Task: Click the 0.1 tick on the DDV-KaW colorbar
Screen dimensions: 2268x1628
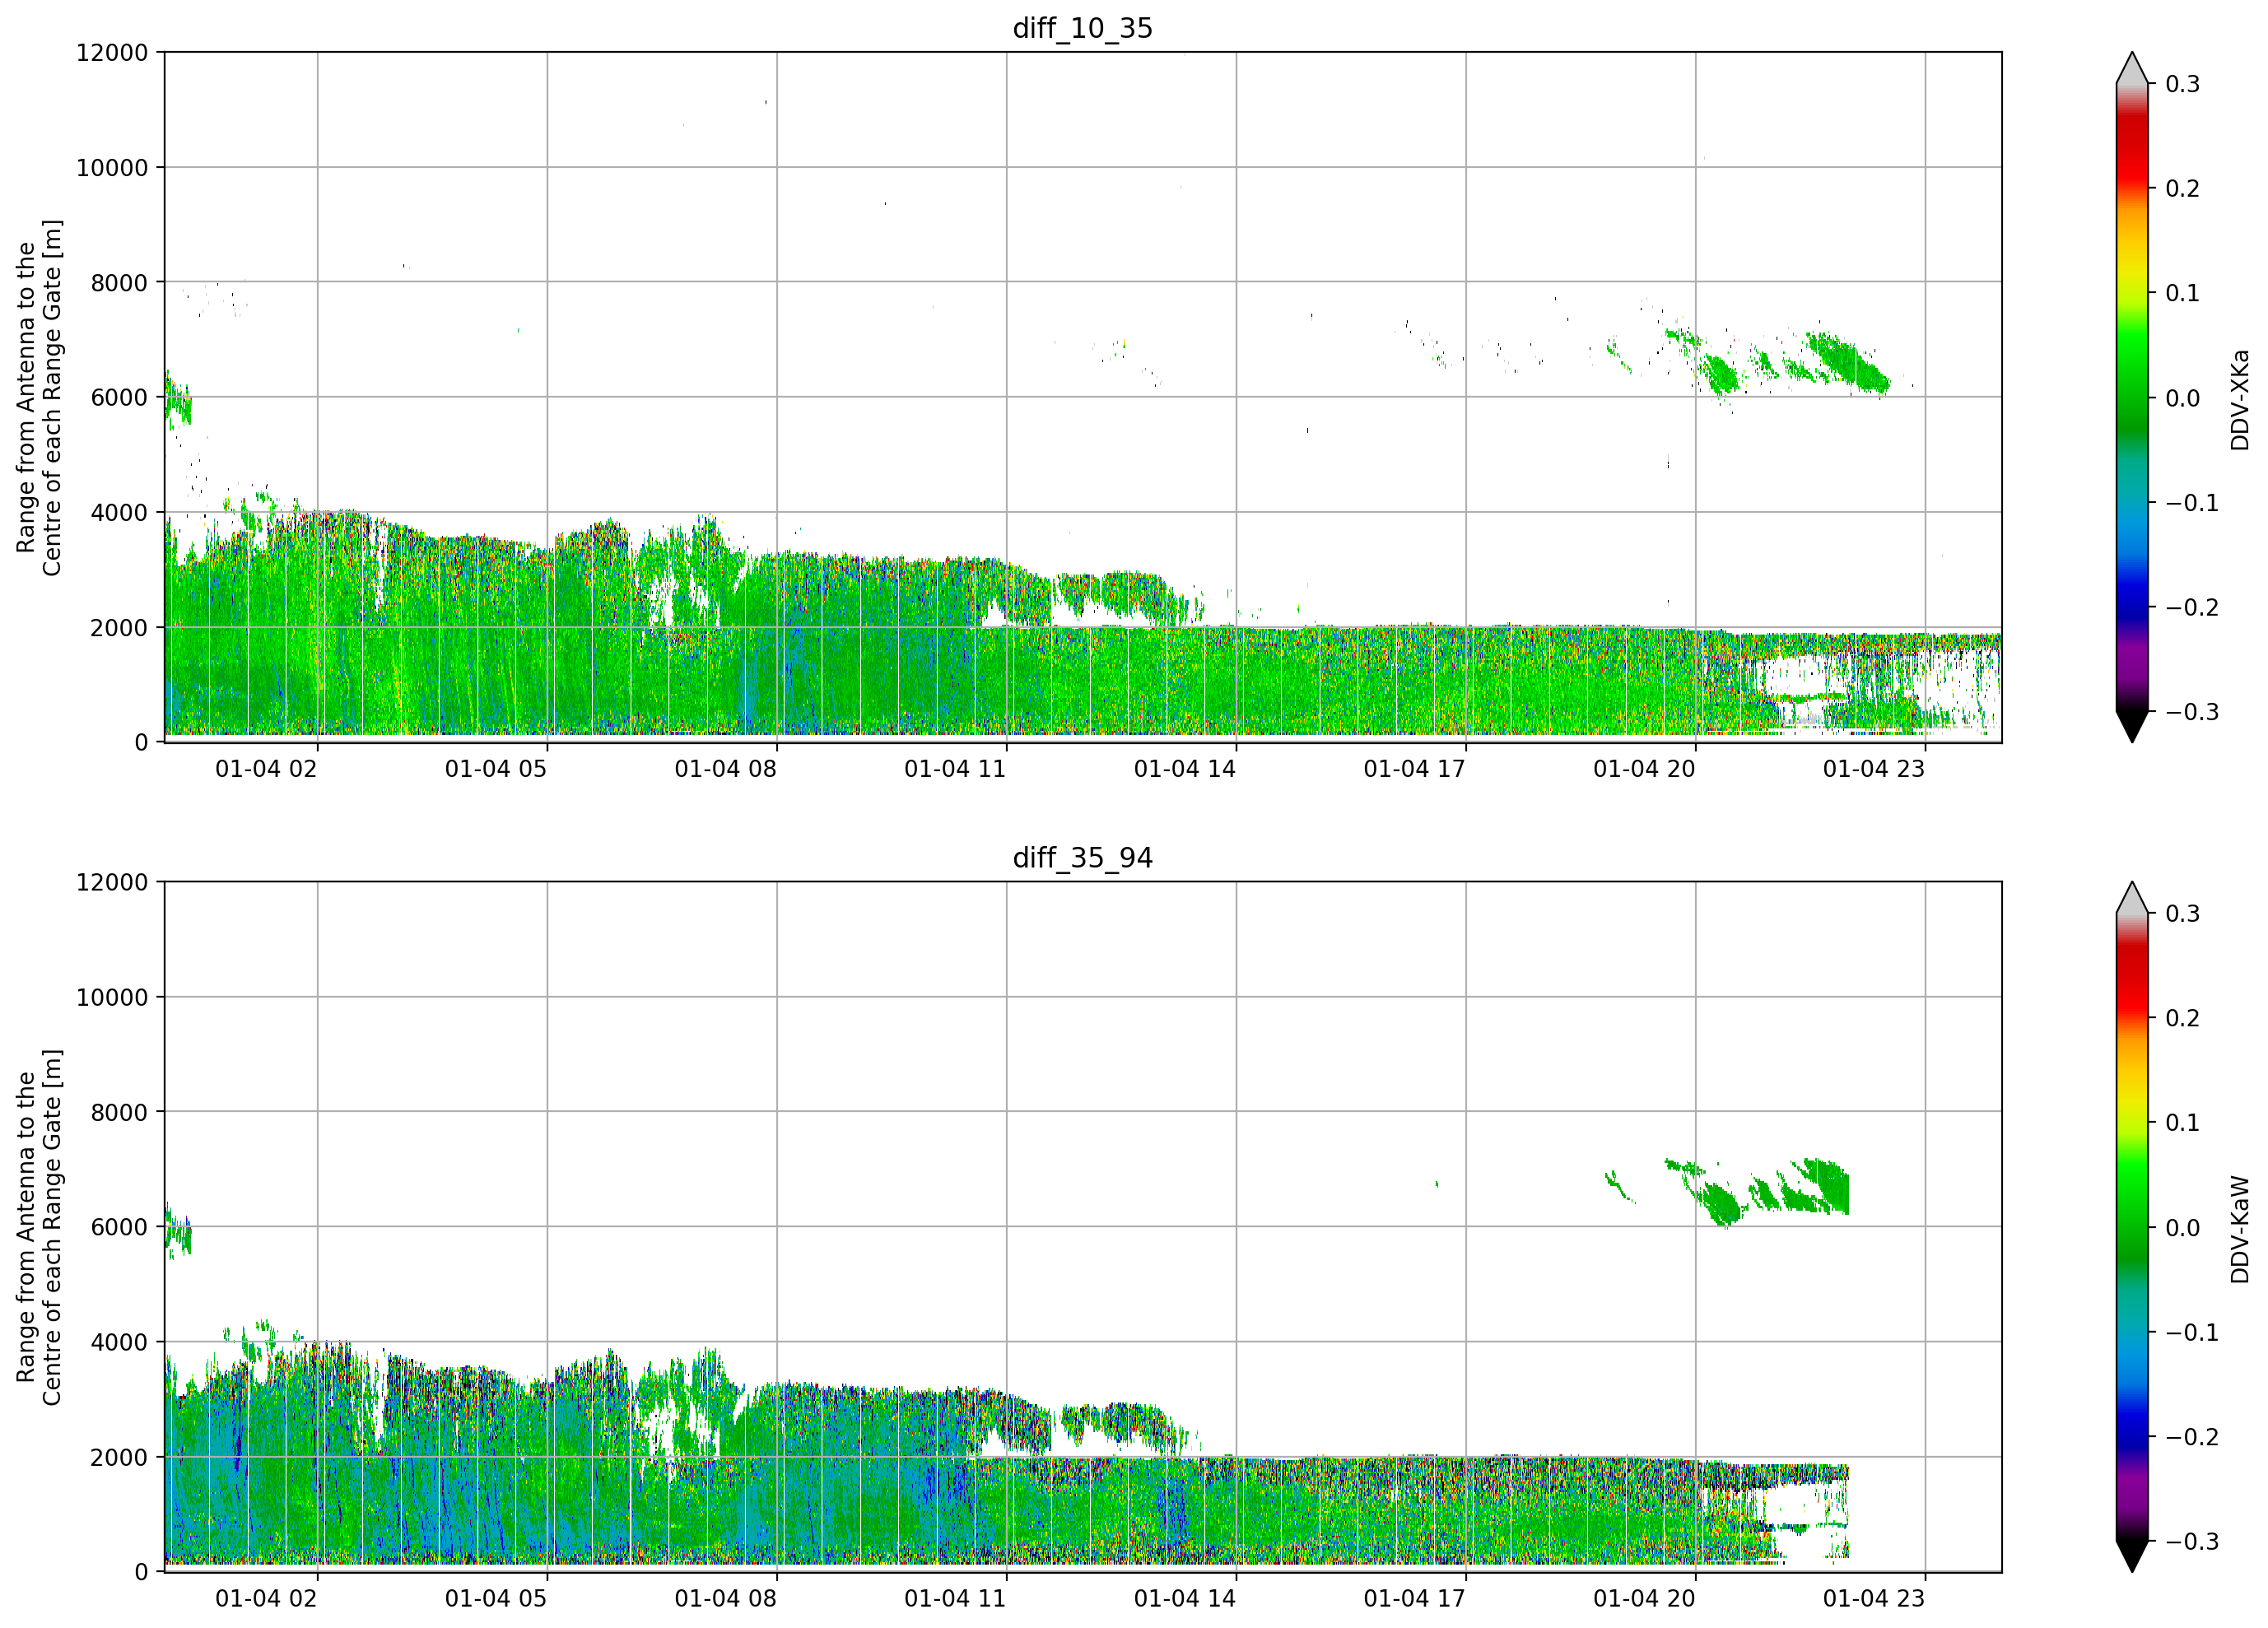Action: (x=2182, y=1123)
